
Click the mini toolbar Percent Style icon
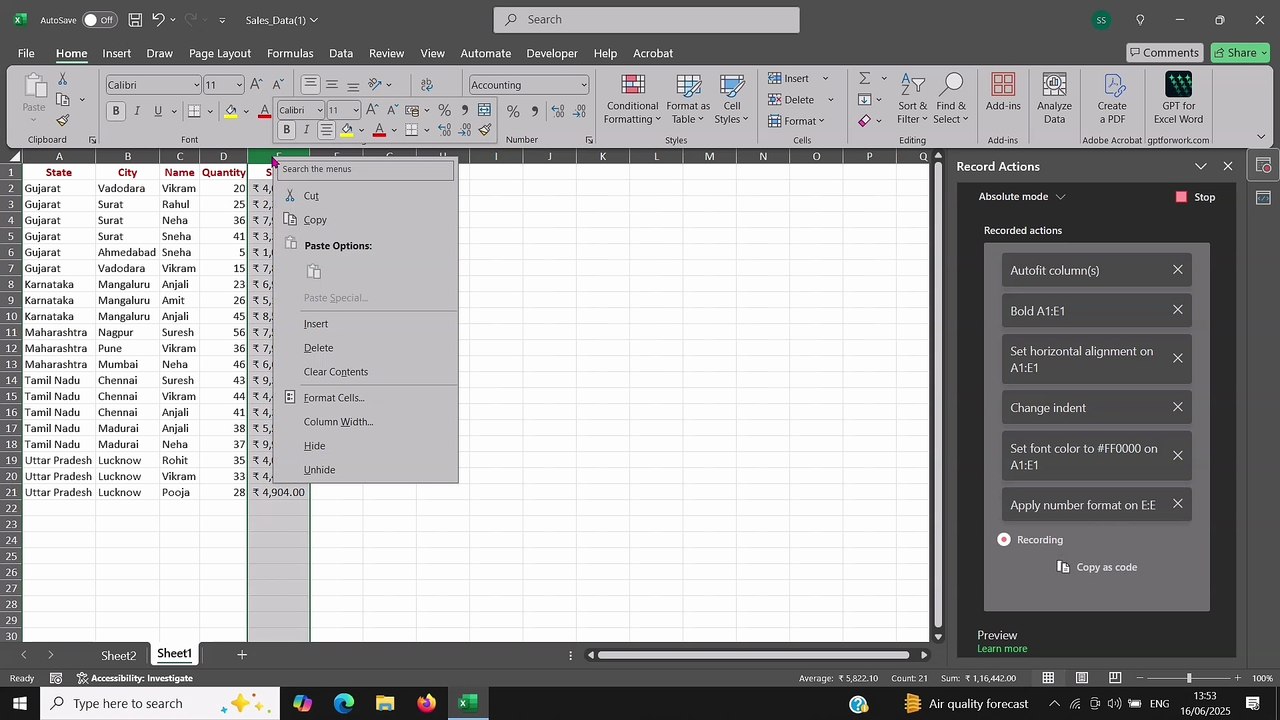(x=444, y=110)
